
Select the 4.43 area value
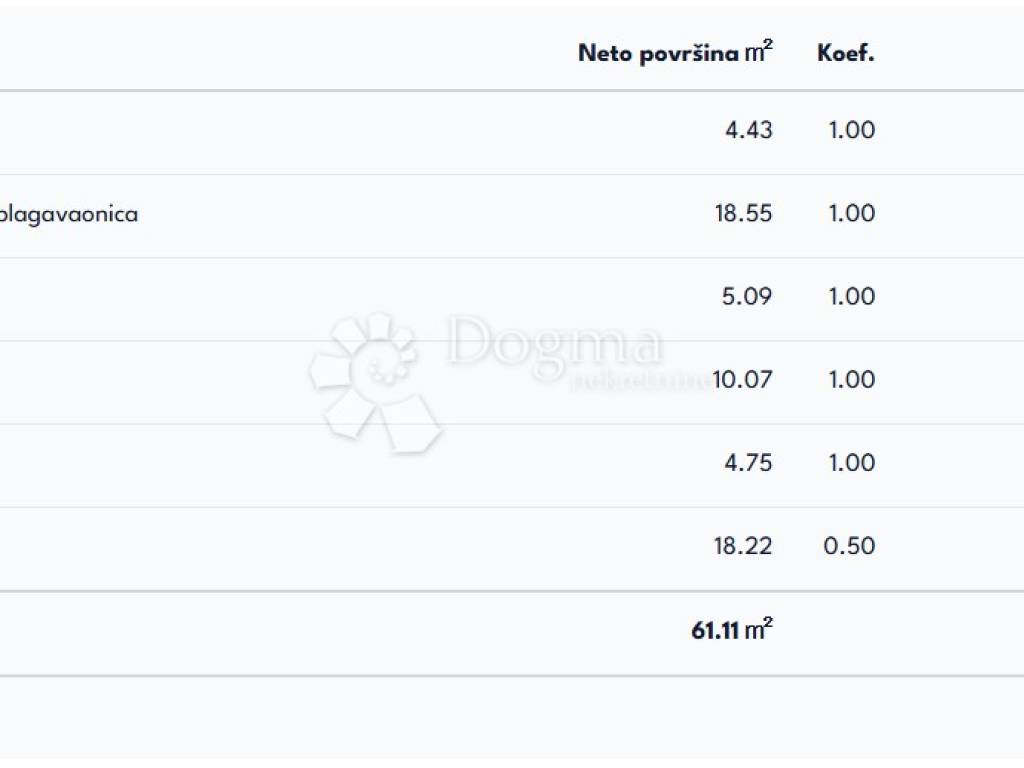(749, 130)
